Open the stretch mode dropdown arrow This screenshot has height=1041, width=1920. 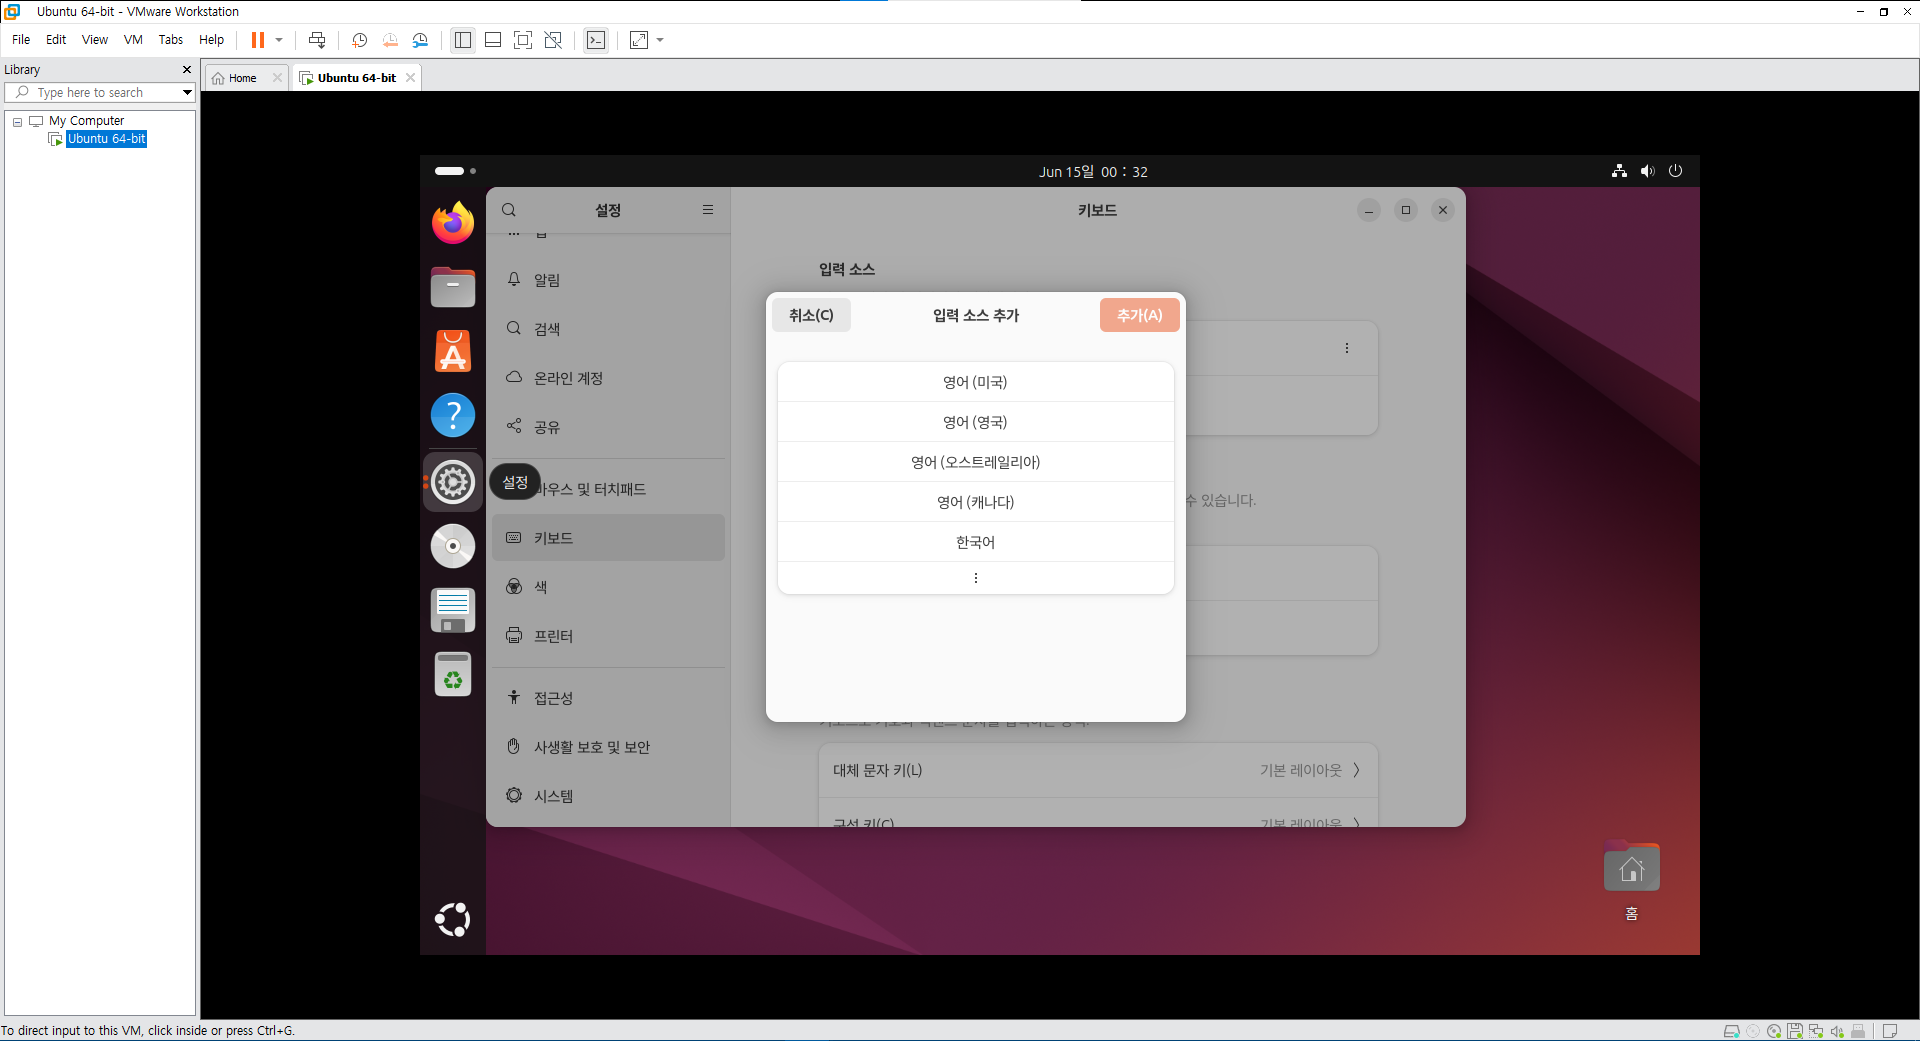(x=660, y=40)
